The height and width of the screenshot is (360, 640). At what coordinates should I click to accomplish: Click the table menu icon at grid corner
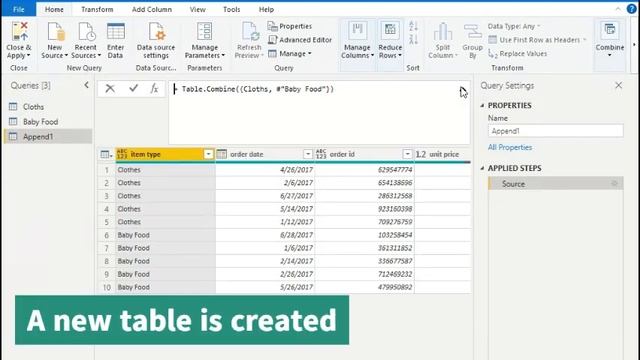[x=106, y=154]
